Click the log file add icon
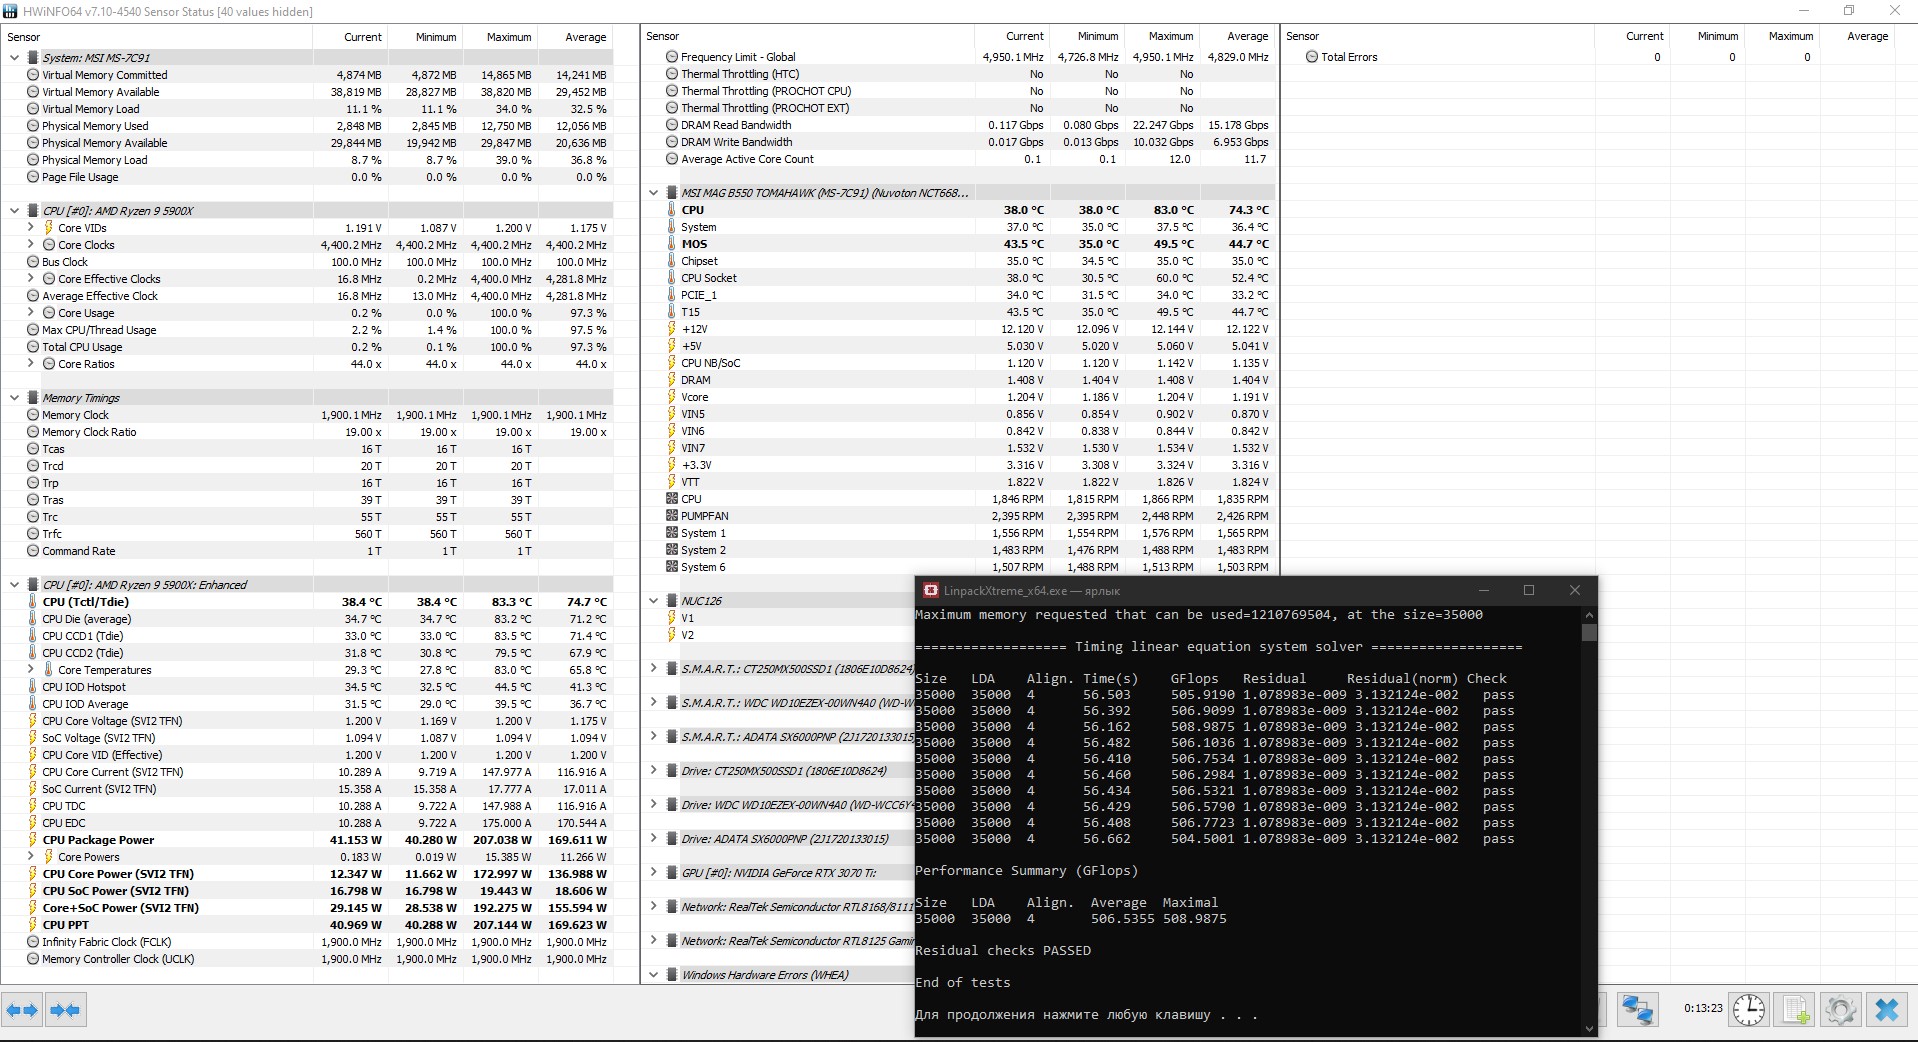Viewport: 1918px width, 1042px height. (x=1795, y=1010)
